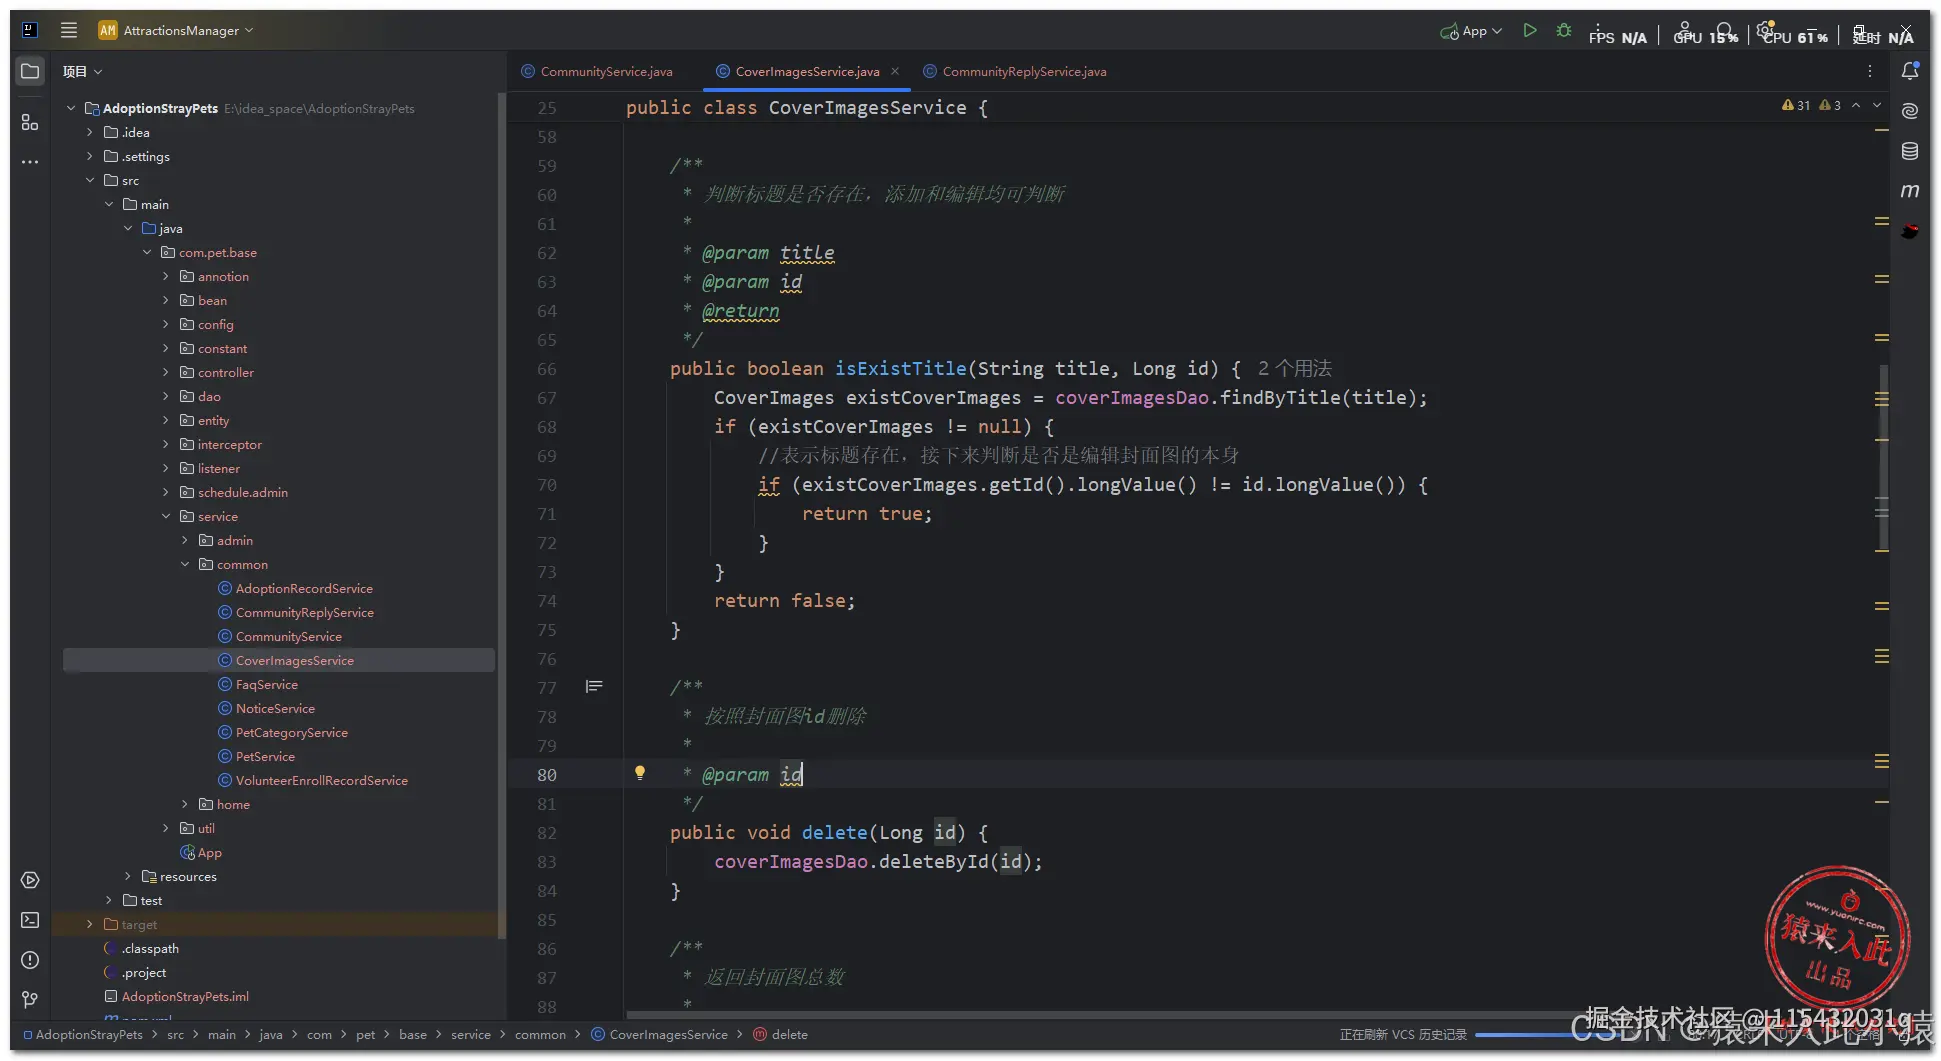This screenshot has height=1061, width=1941.
Task: Open the Git tool window icon
Action: coord(30,1000)
